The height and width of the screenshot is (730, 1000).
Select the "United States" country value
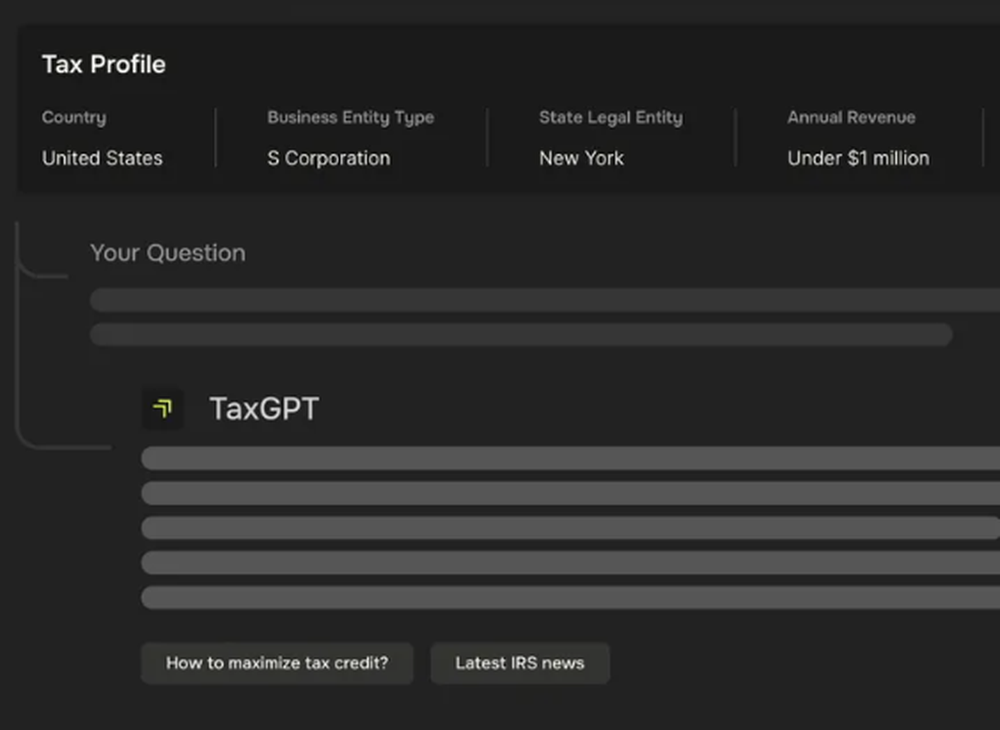point(102,158)
